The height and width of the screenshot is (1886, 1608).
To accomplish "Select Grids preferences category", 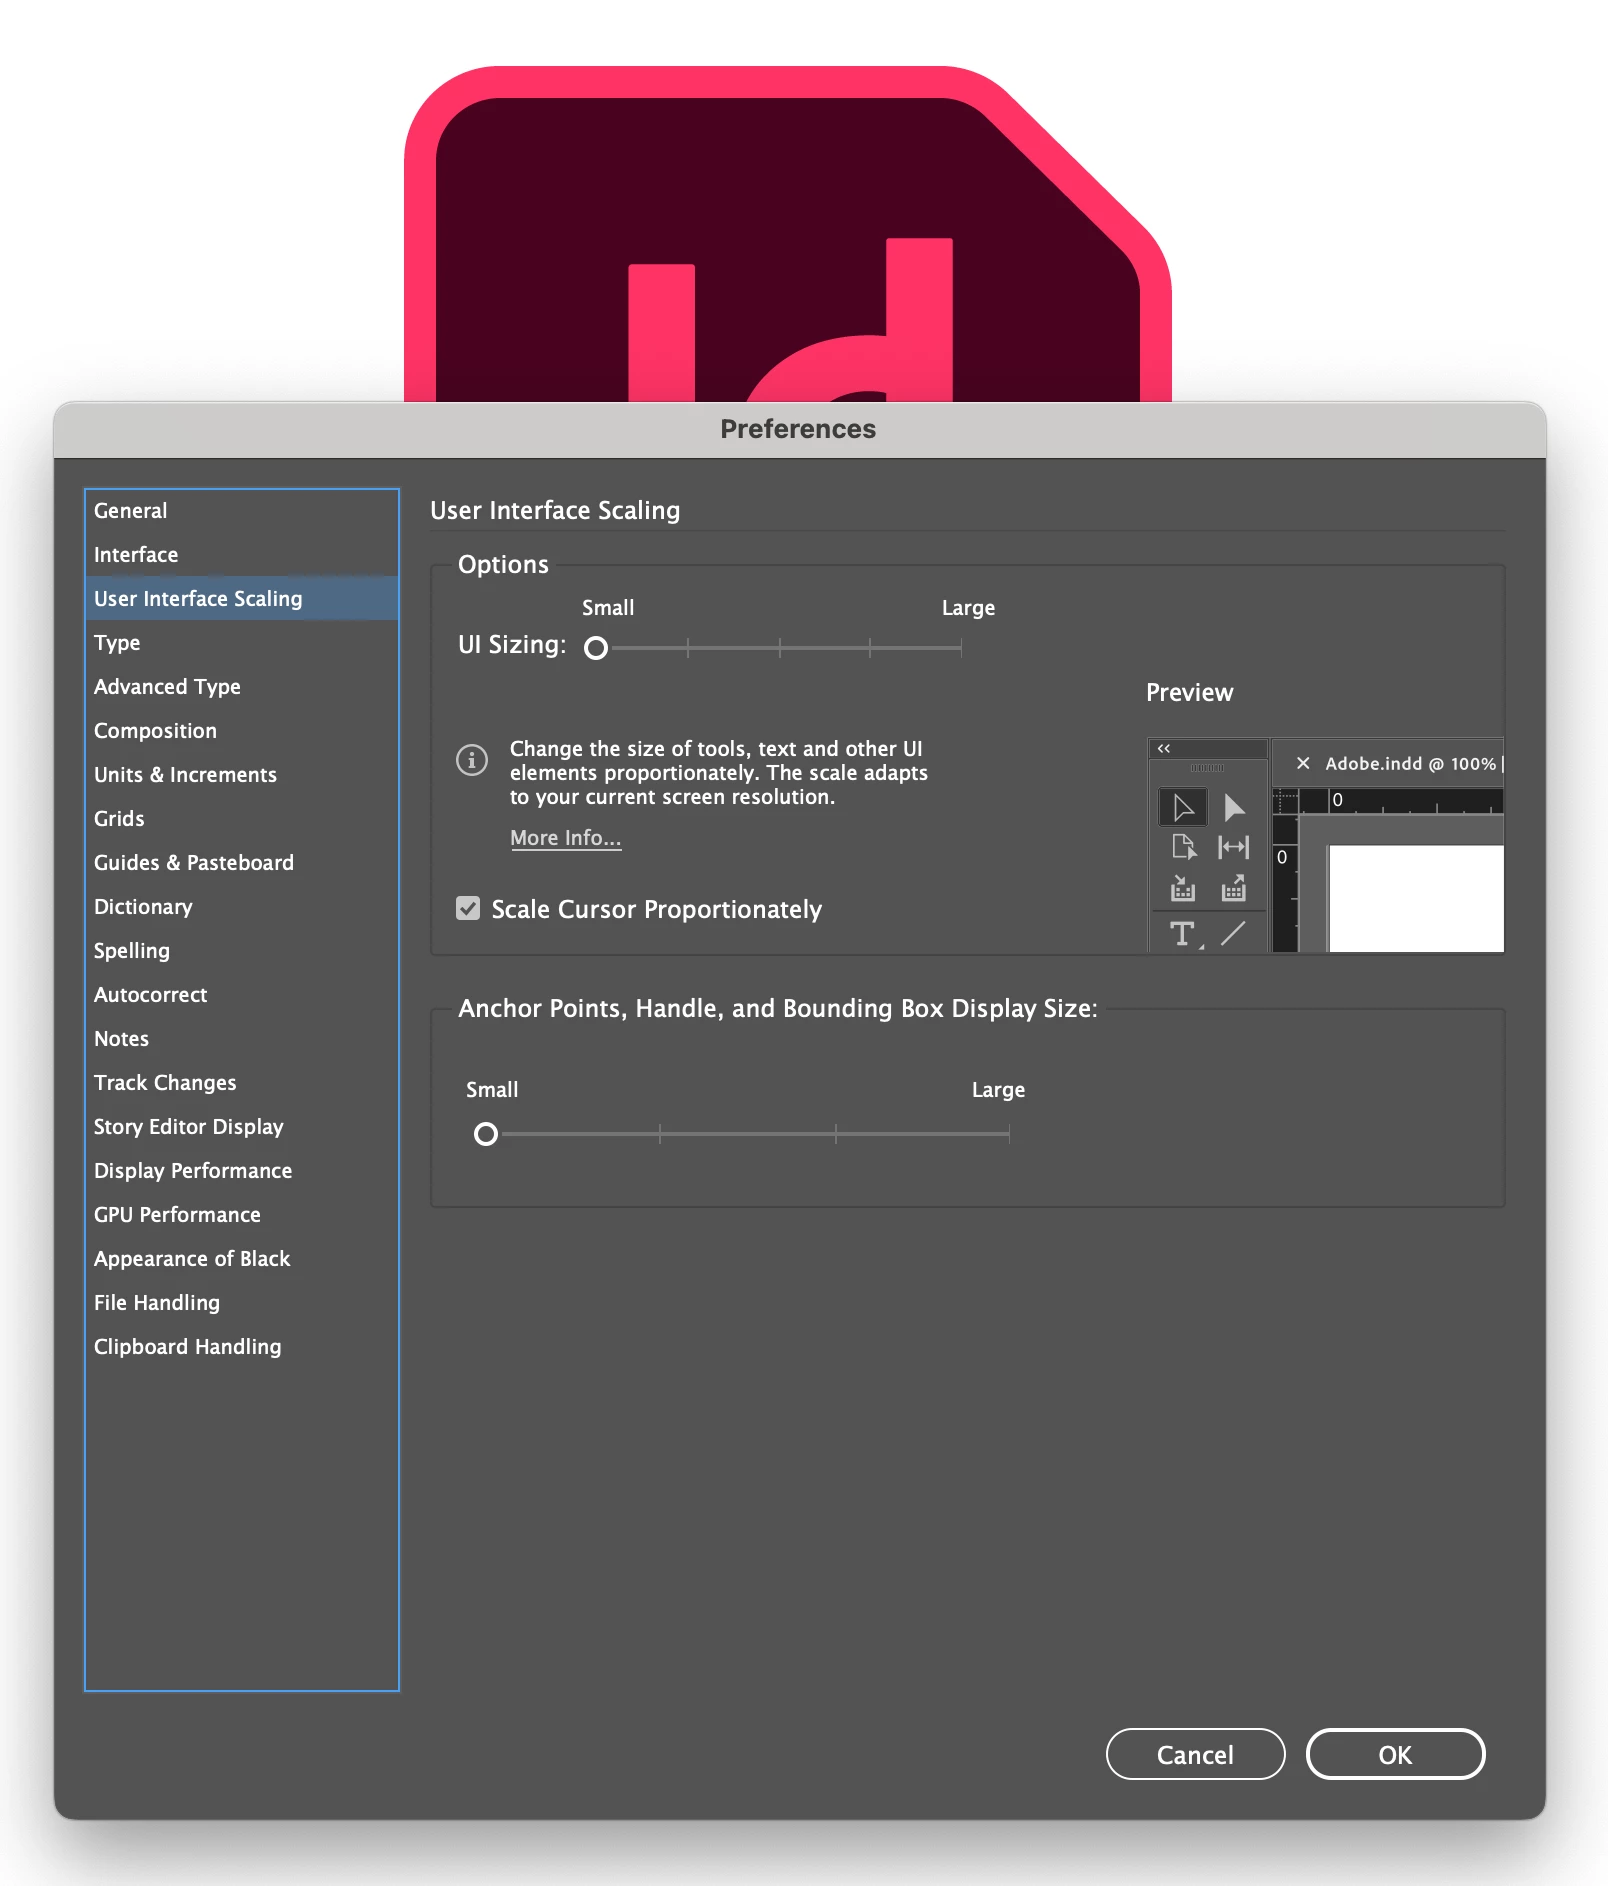I will [242, 818].
